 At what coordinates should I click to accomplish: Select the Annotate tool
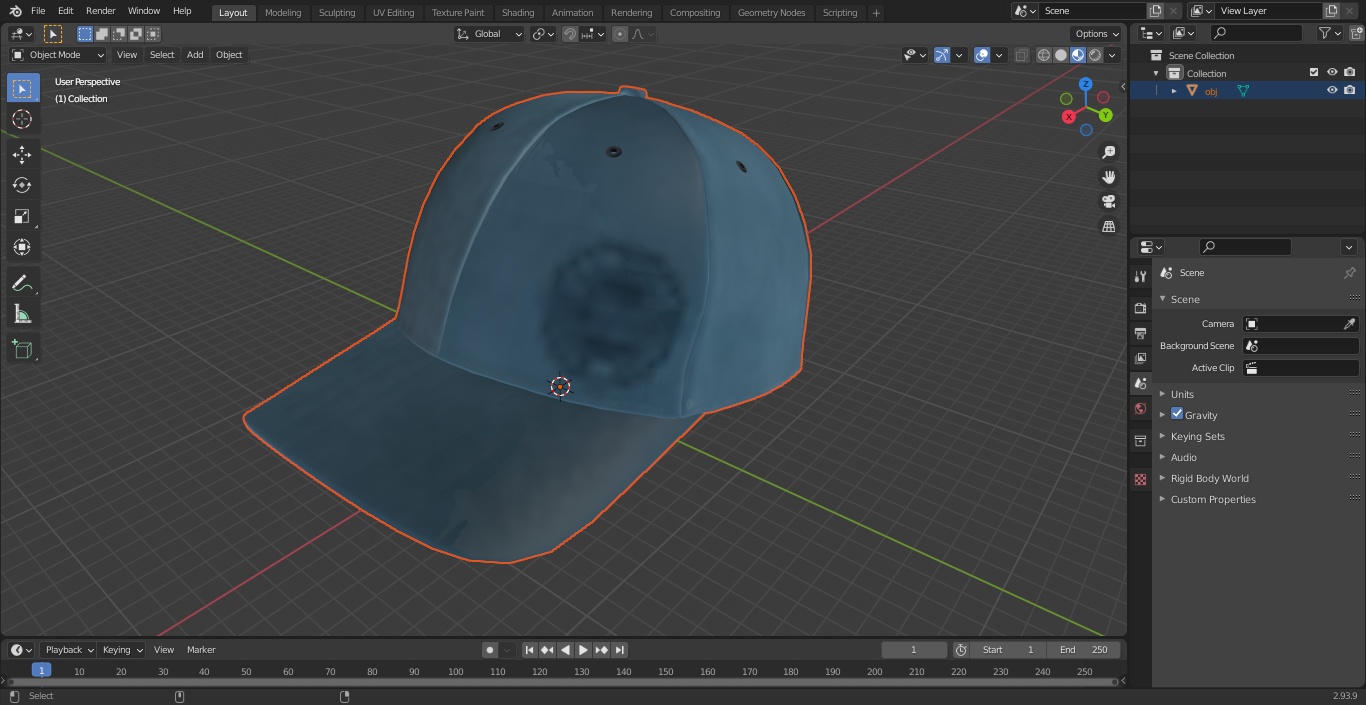tap(22, 284)
